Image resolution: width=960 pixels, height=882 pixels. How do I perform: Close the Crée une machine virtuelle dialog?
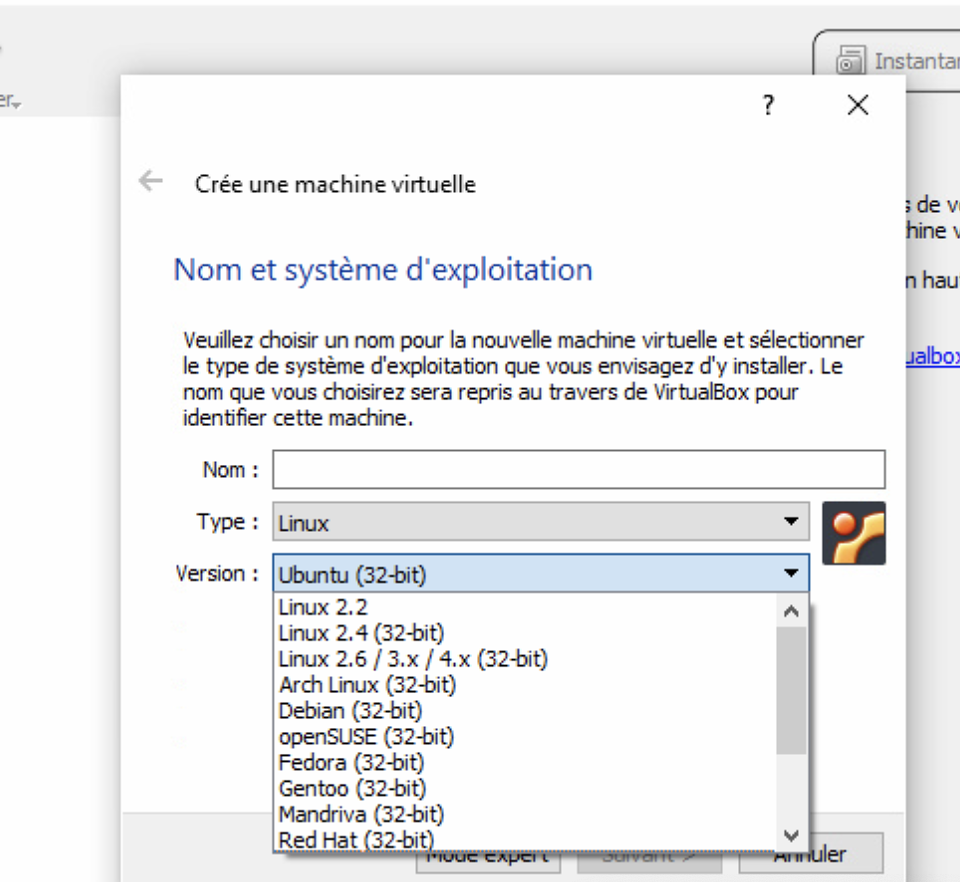[x=858, y=105]
